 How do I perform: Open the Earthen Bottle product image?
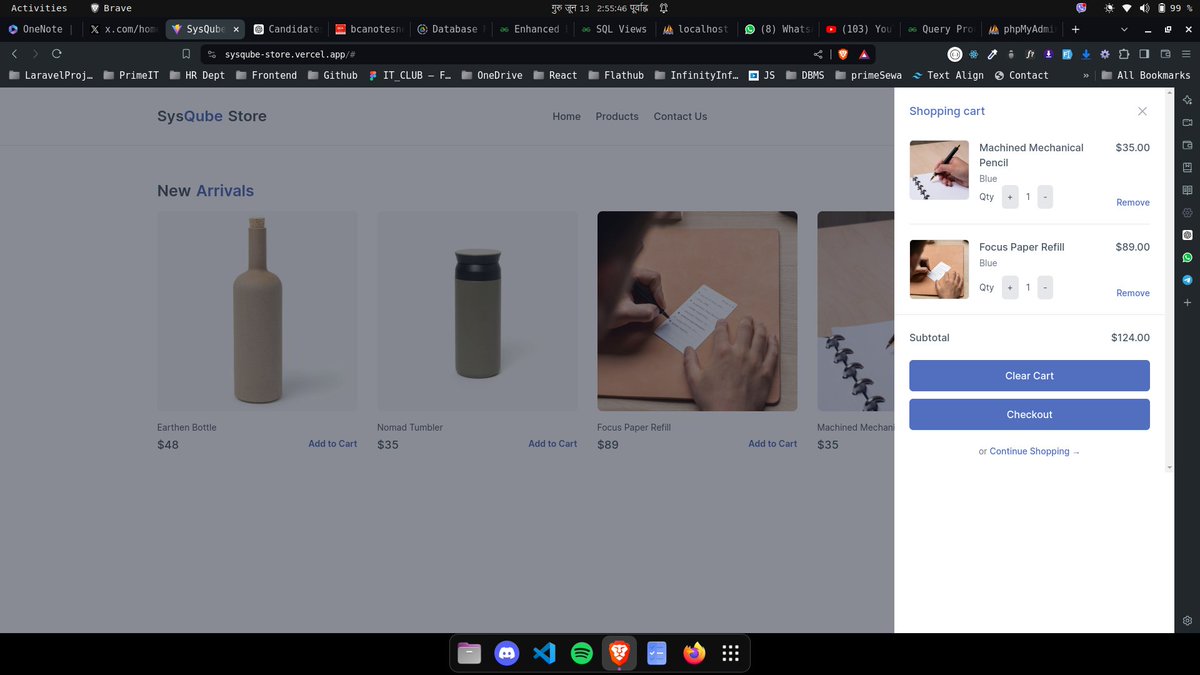point(257,311)
